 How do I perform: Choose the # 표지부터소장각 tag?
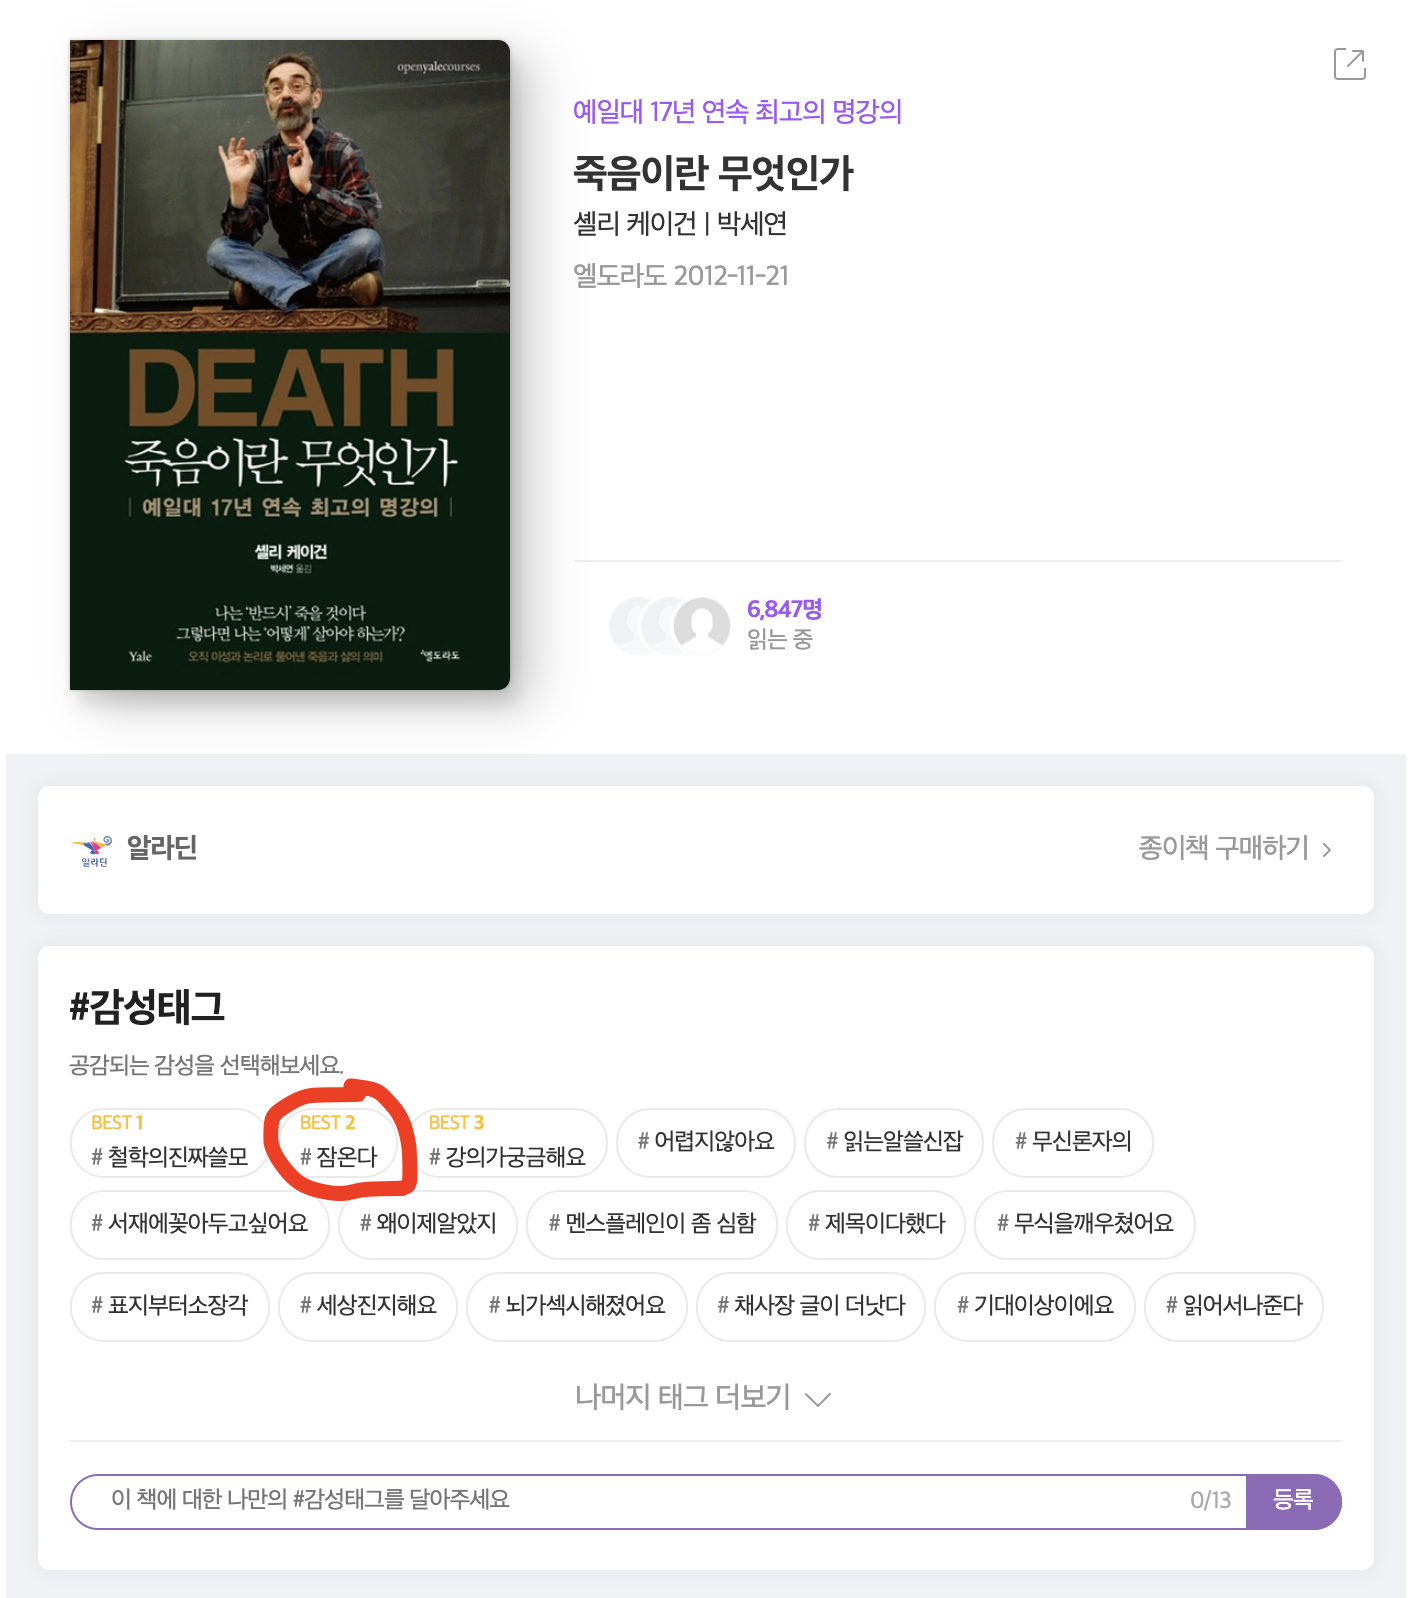tap(170, 1306)
